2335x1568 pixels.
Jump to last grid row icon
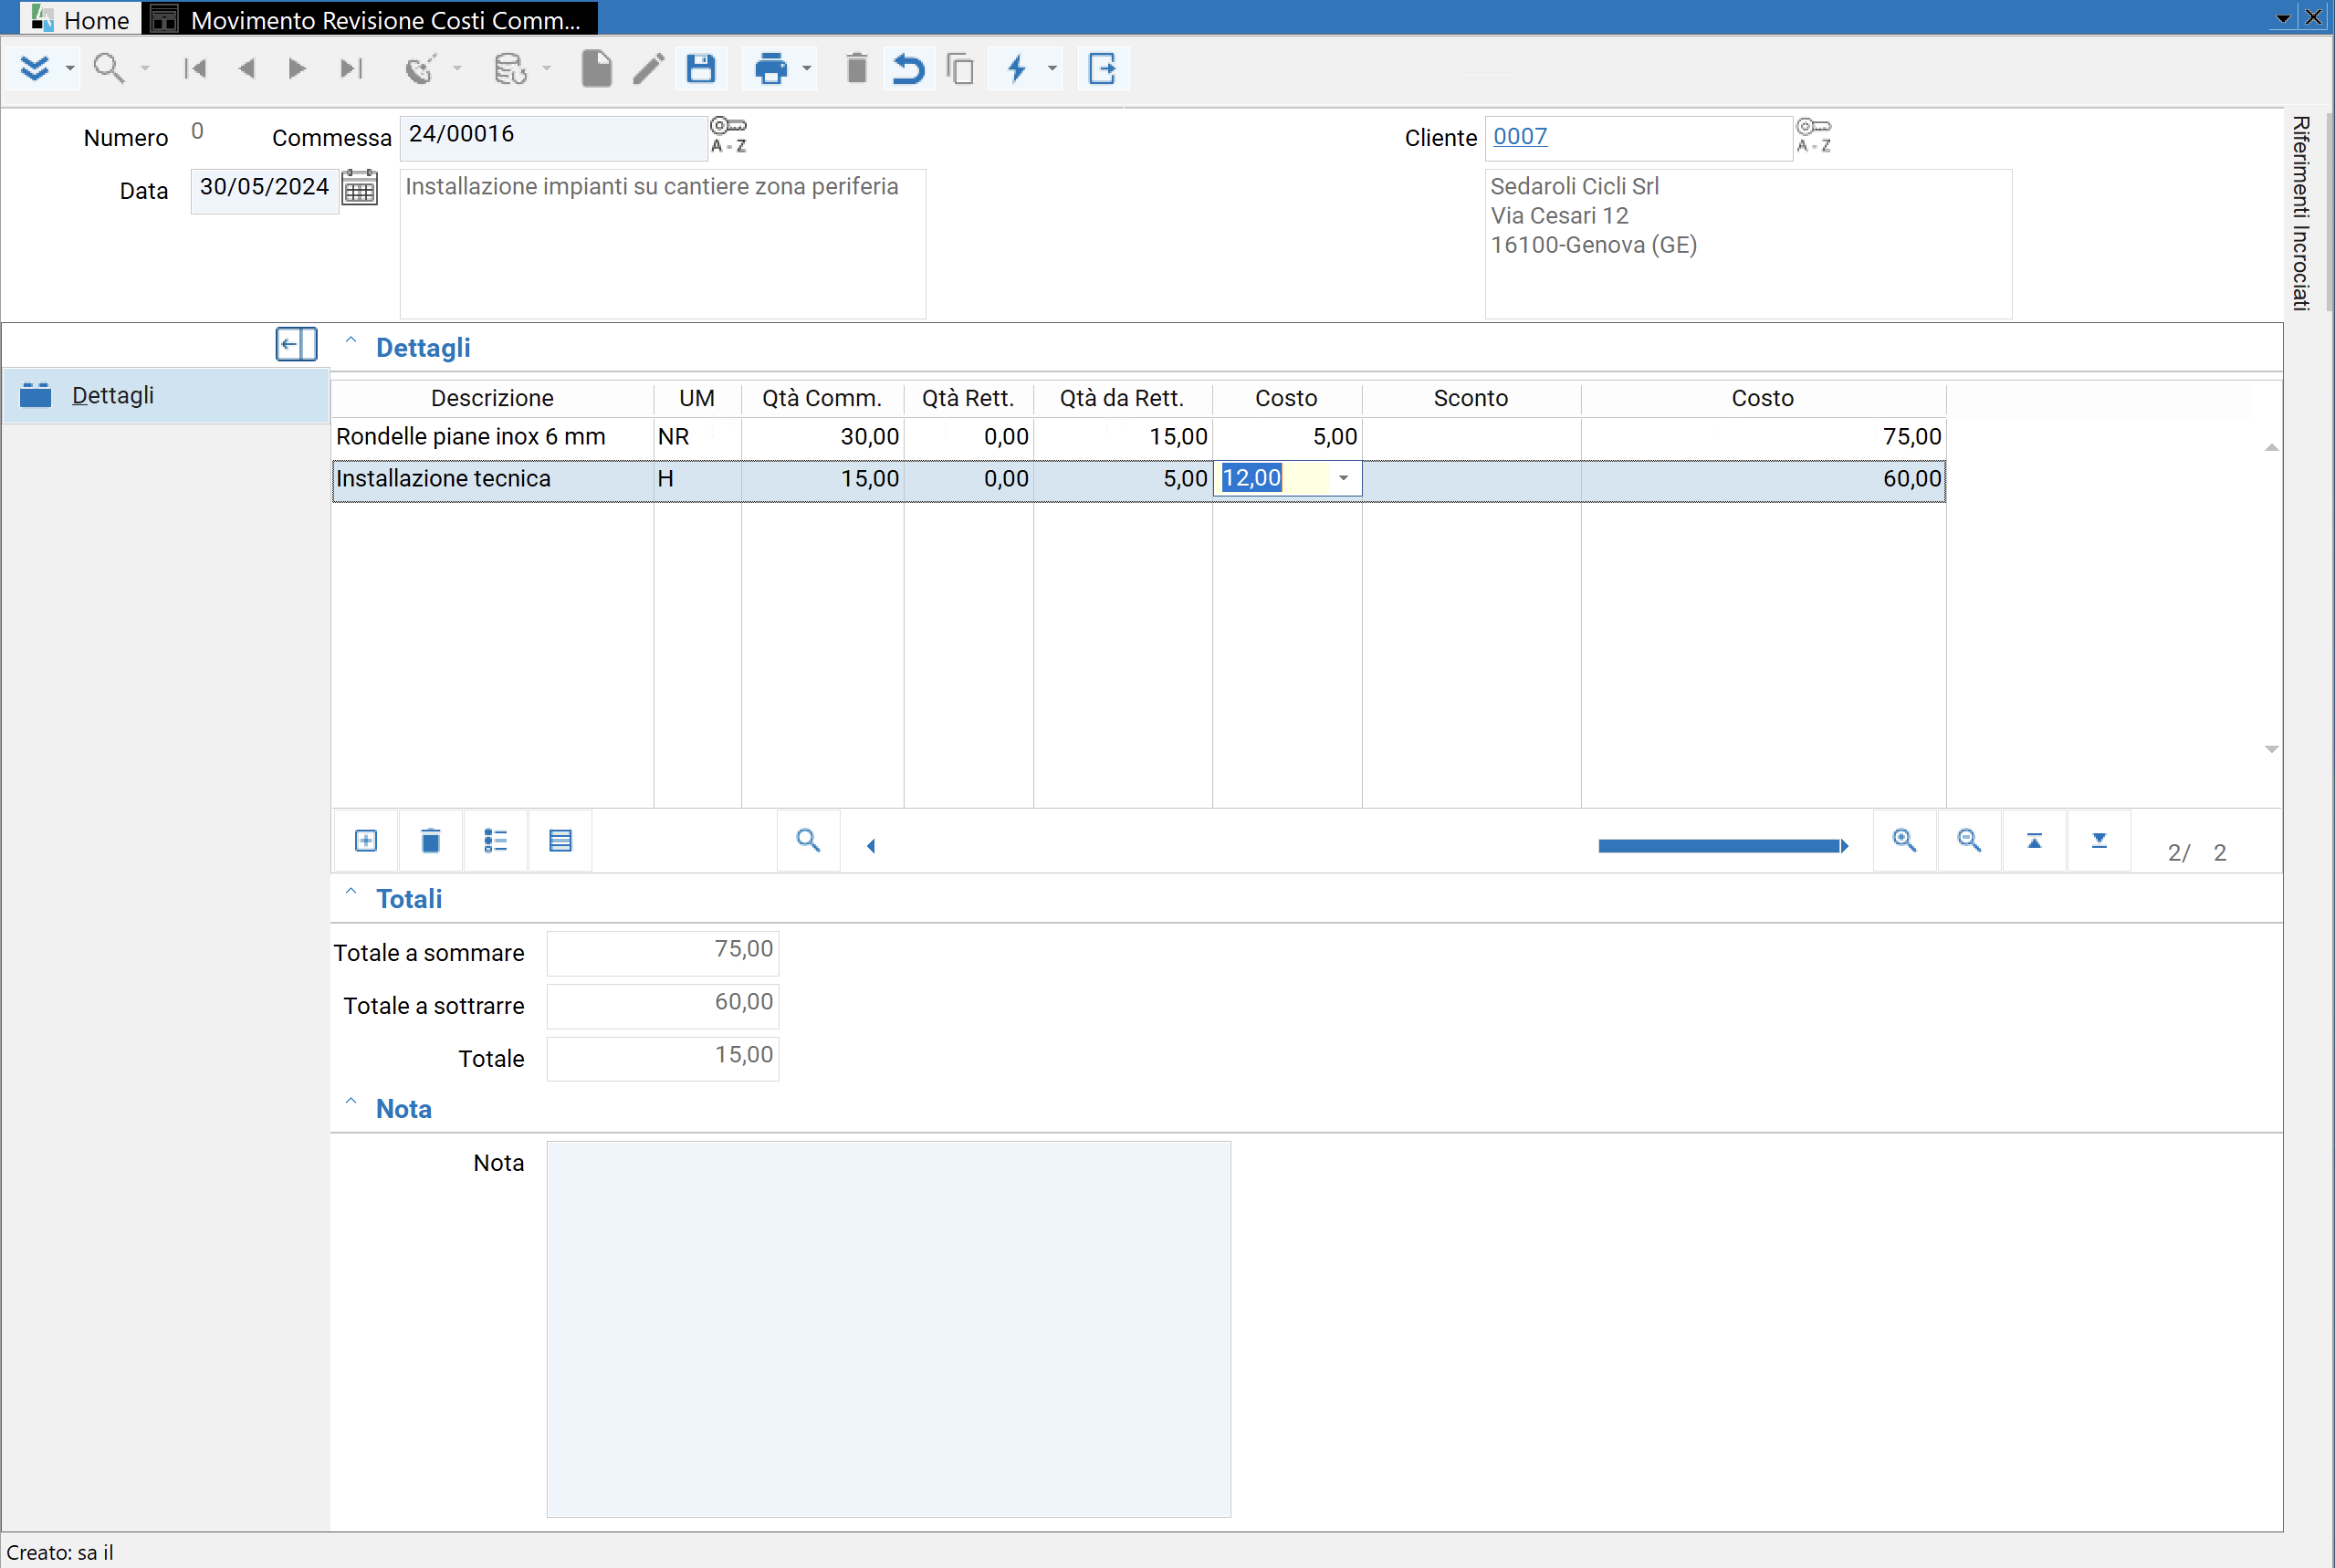tap(2099, 841)
